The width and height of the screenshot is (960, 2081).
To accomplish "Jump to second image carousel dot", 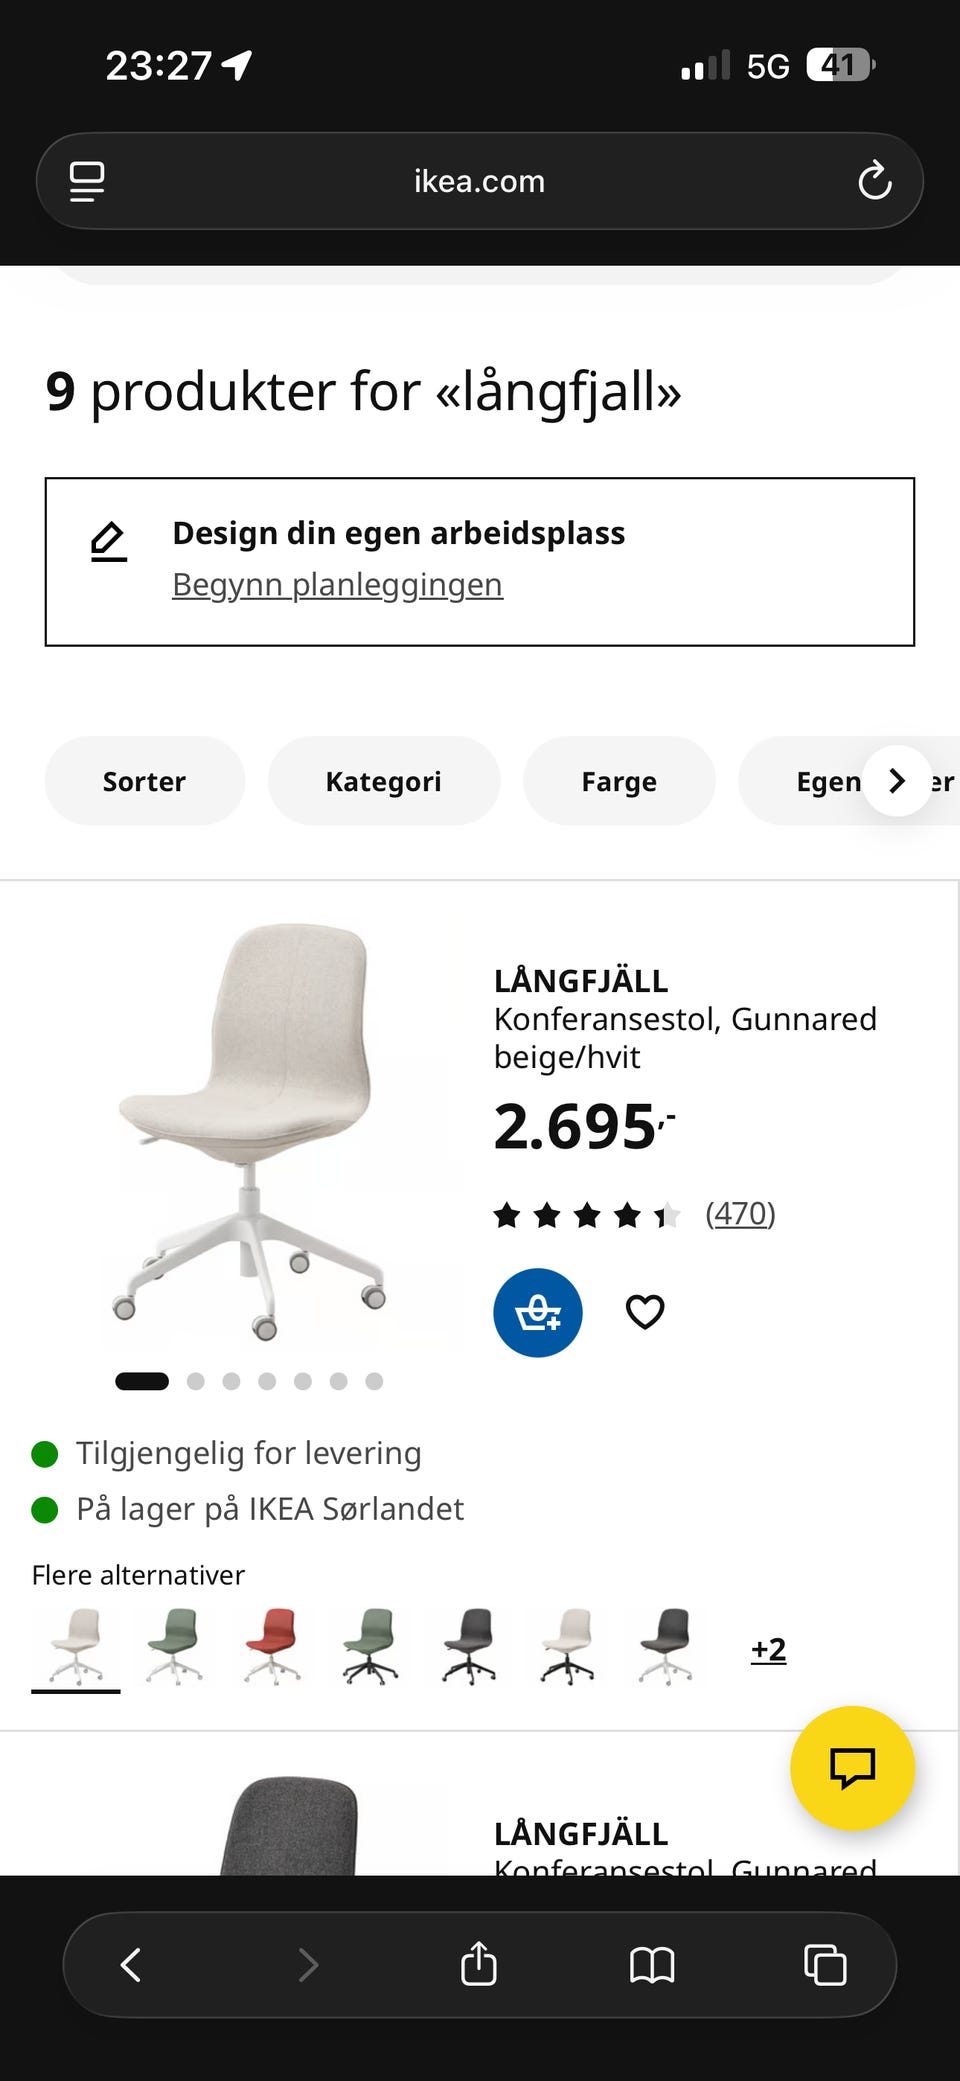I will 196,1381.
